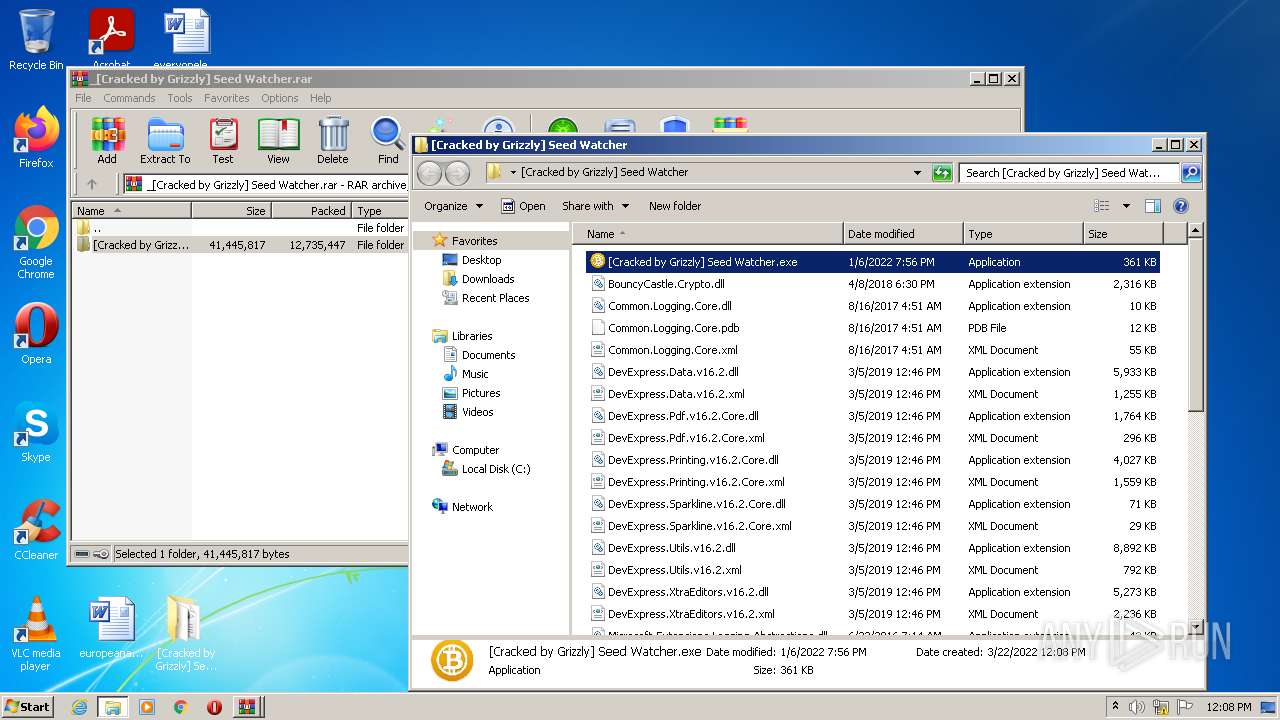Select europeana Word document on desktop
The image size is (1280, 720).
[111, 628]
